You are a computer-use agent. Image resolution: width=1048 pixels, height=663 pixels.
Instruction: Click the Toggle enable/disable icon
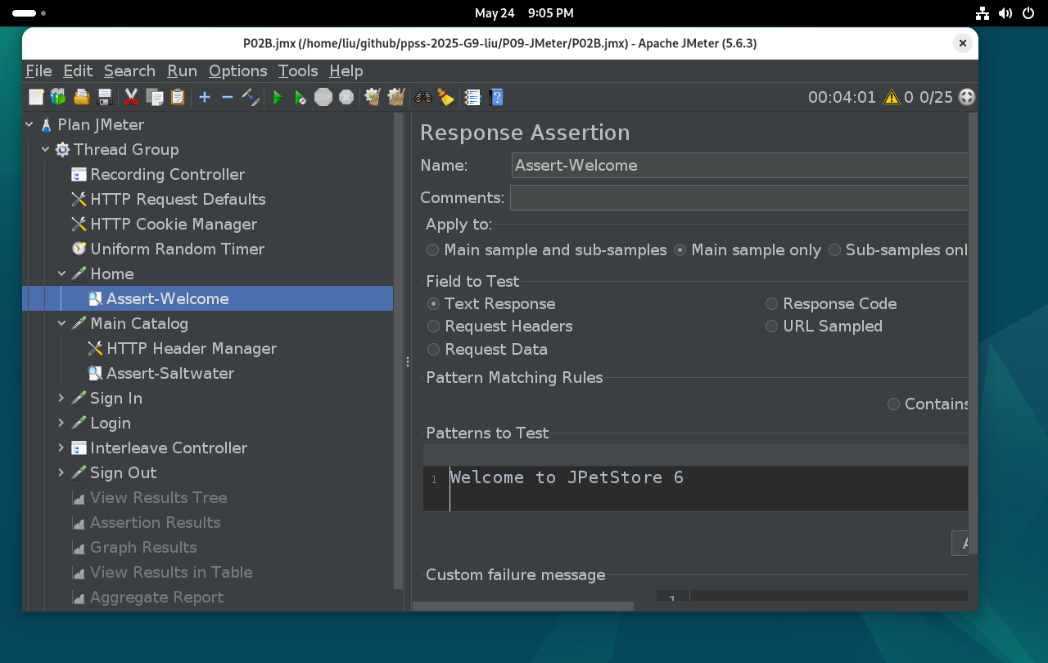(x=251, y=98)
